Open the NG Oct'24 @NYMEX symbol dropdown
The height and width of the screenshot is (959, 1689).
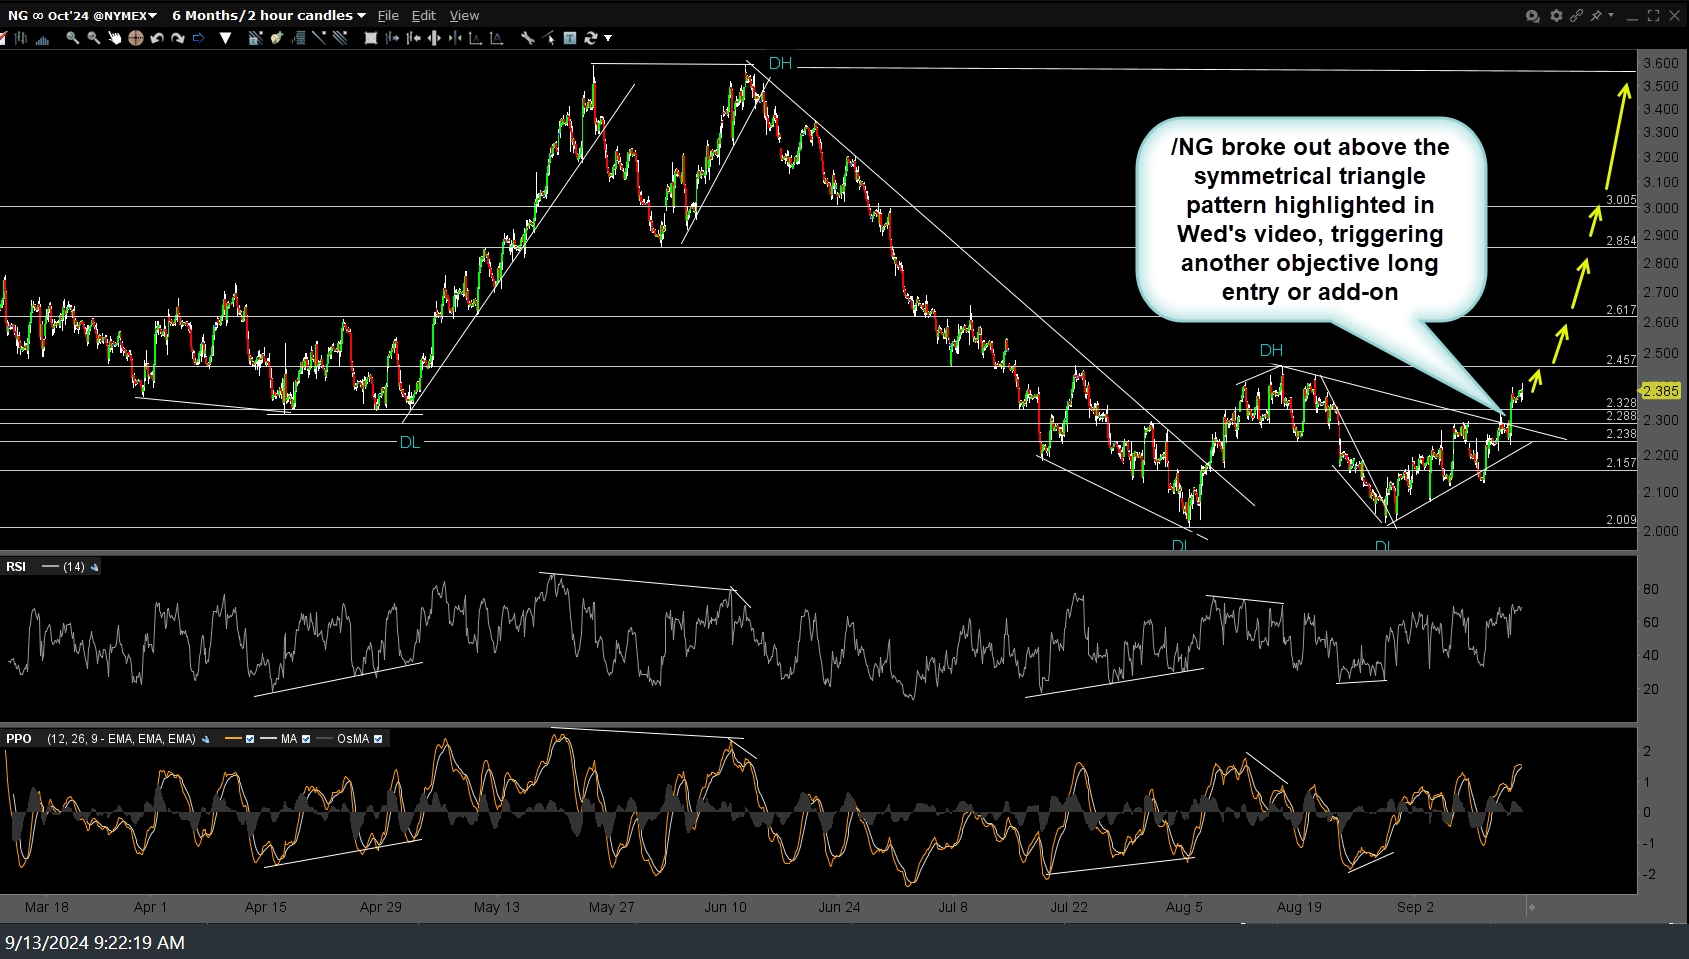click(x=82, y=15)
